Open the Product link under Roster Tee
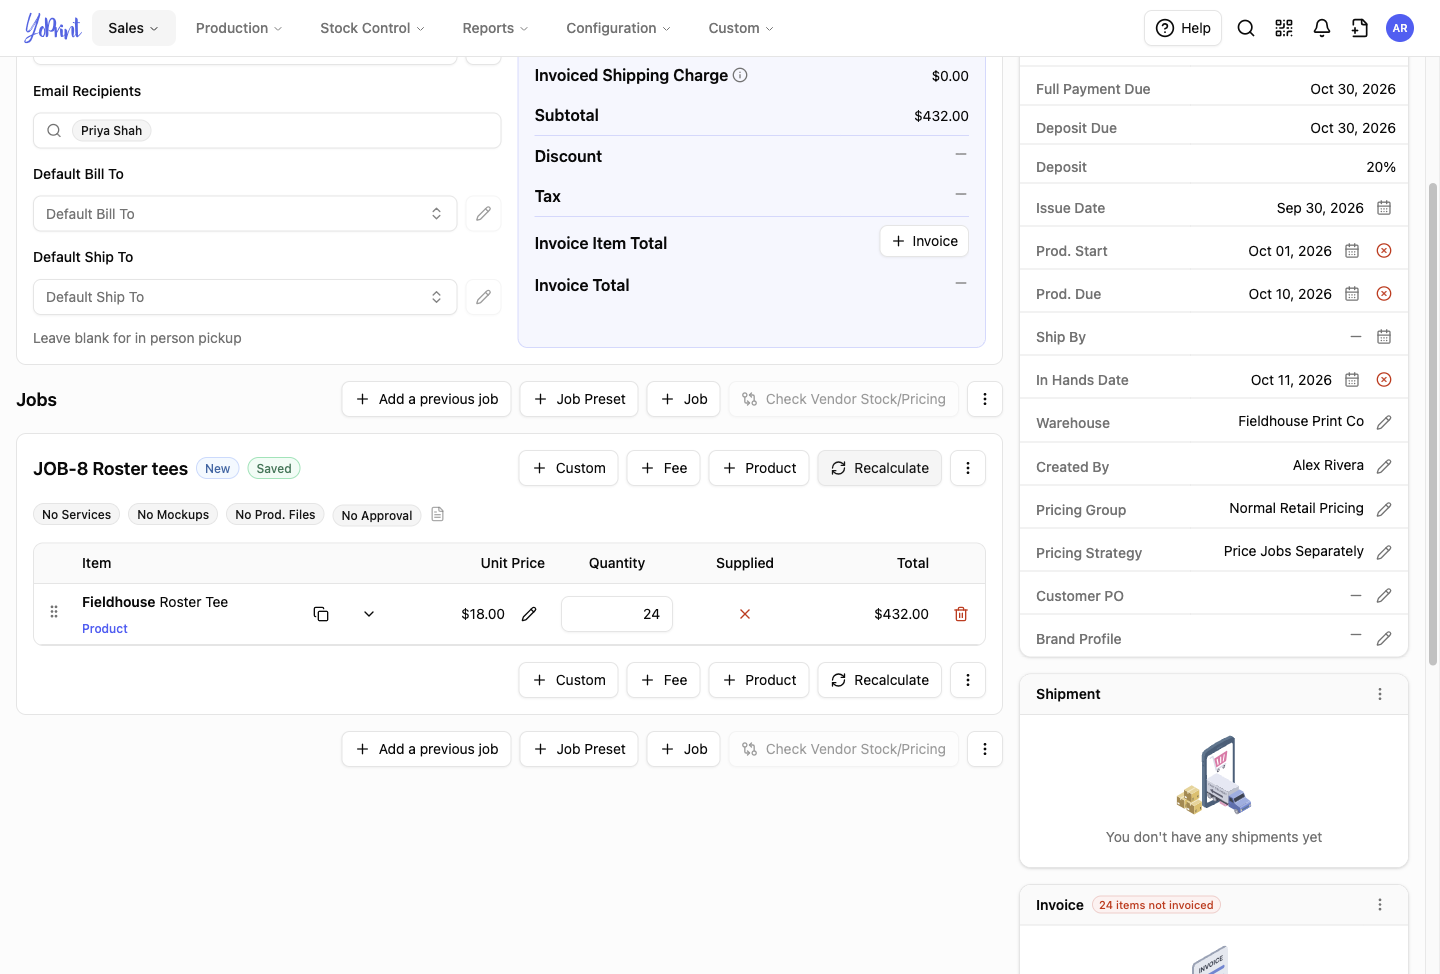Image resolution: width=1440 pixels, height=974 pixels. tap(105, 629)
